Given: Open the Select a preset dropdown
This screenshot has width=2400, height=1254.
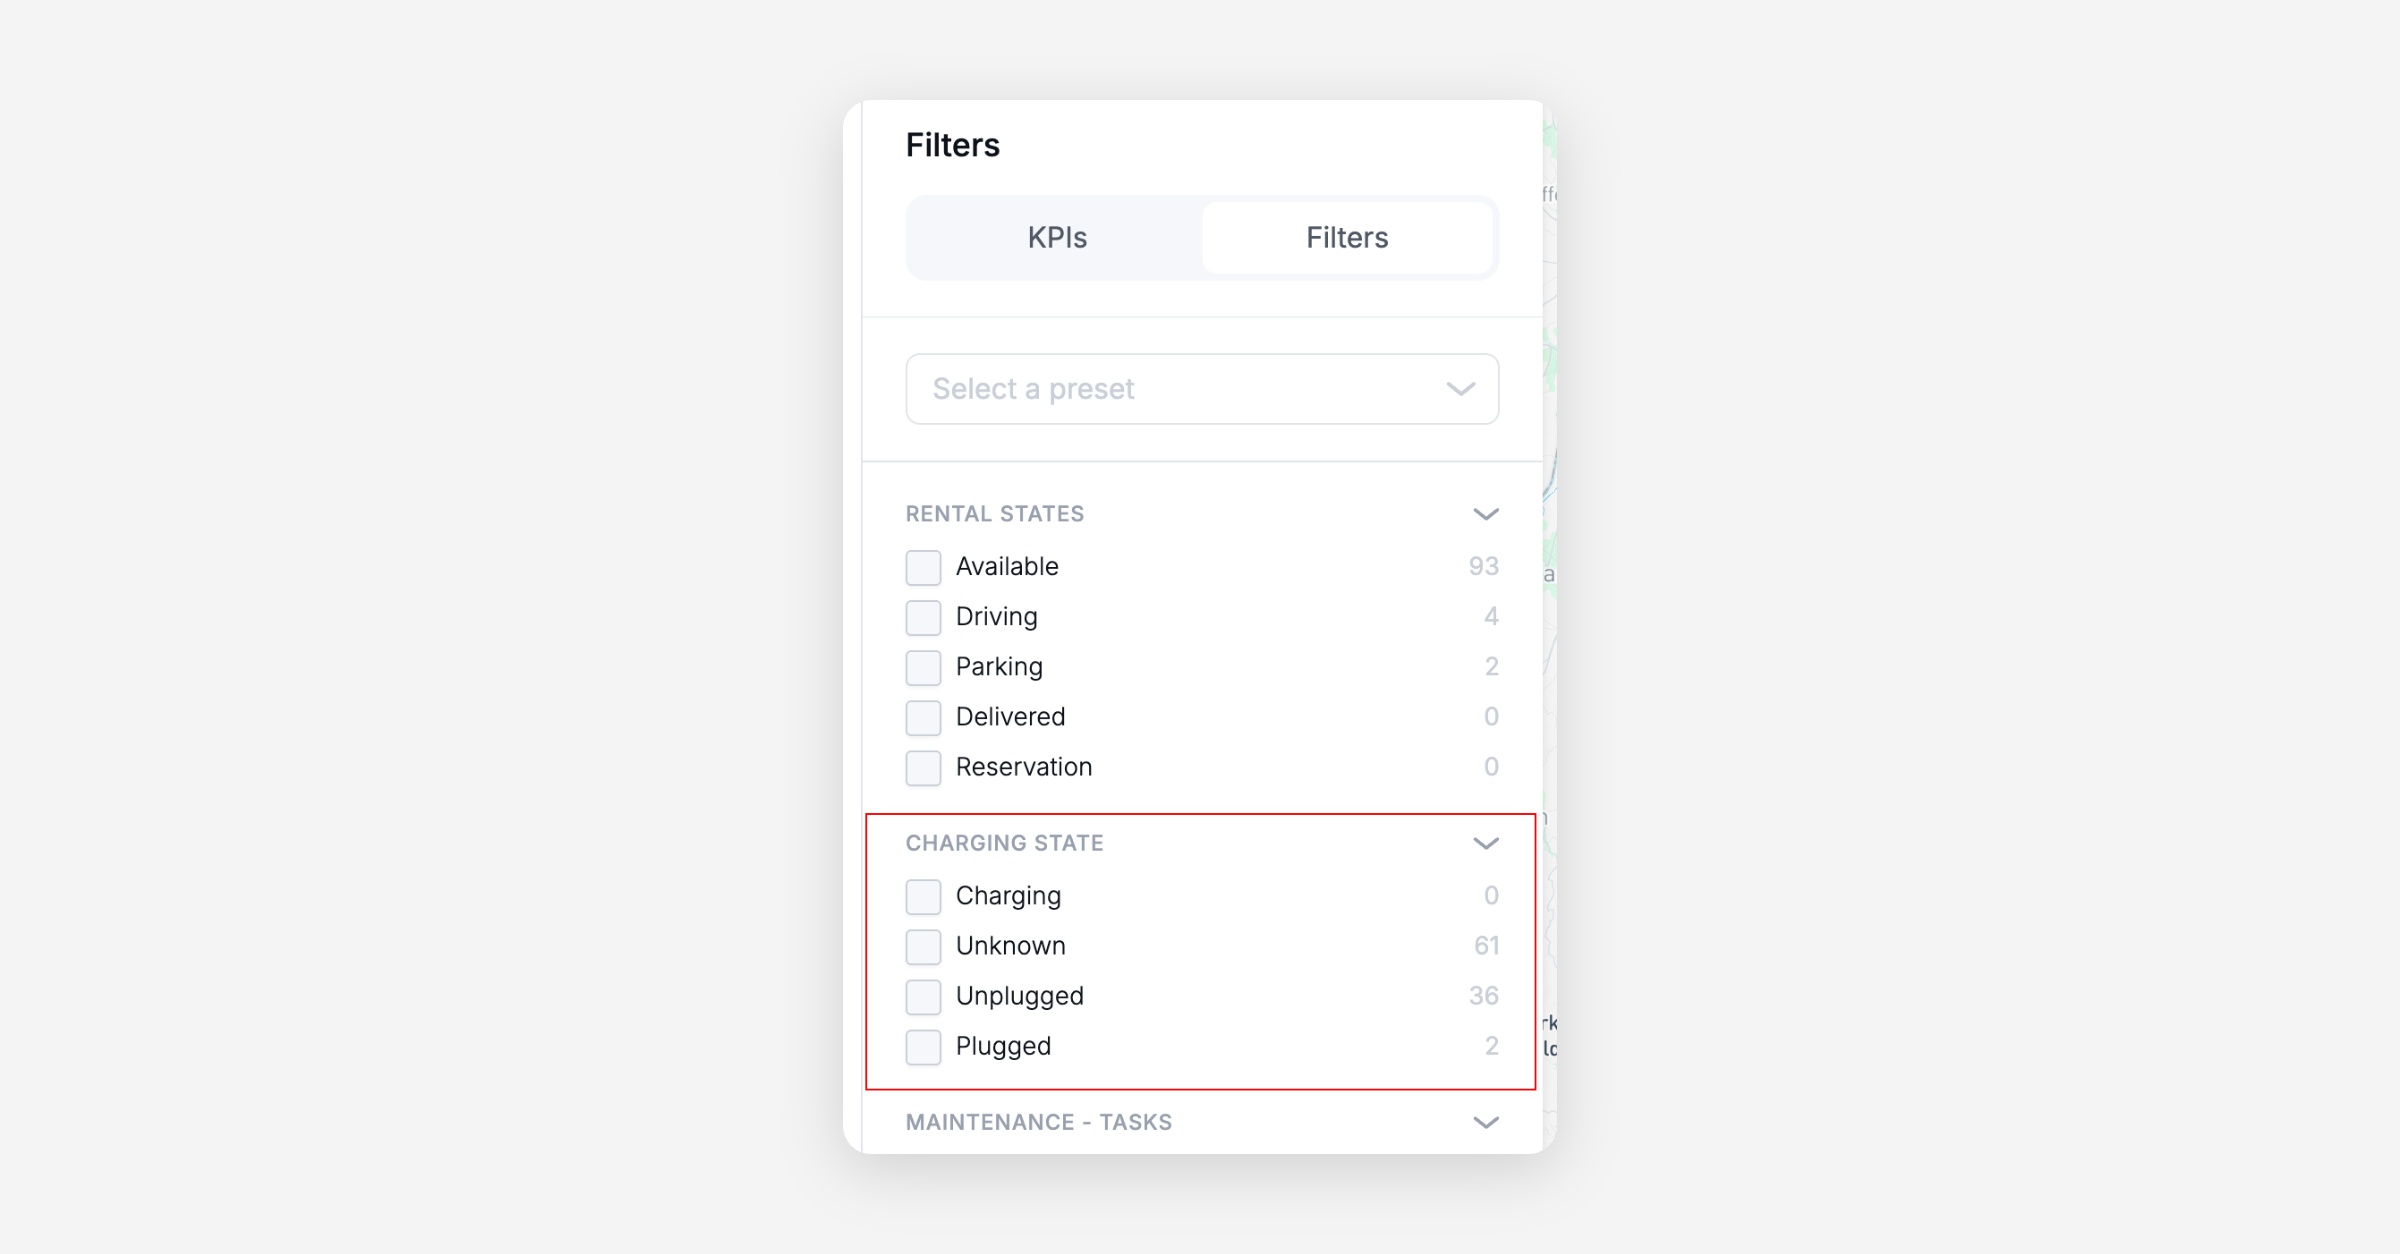Looking at the screenshot, I should coord(1201,389).
